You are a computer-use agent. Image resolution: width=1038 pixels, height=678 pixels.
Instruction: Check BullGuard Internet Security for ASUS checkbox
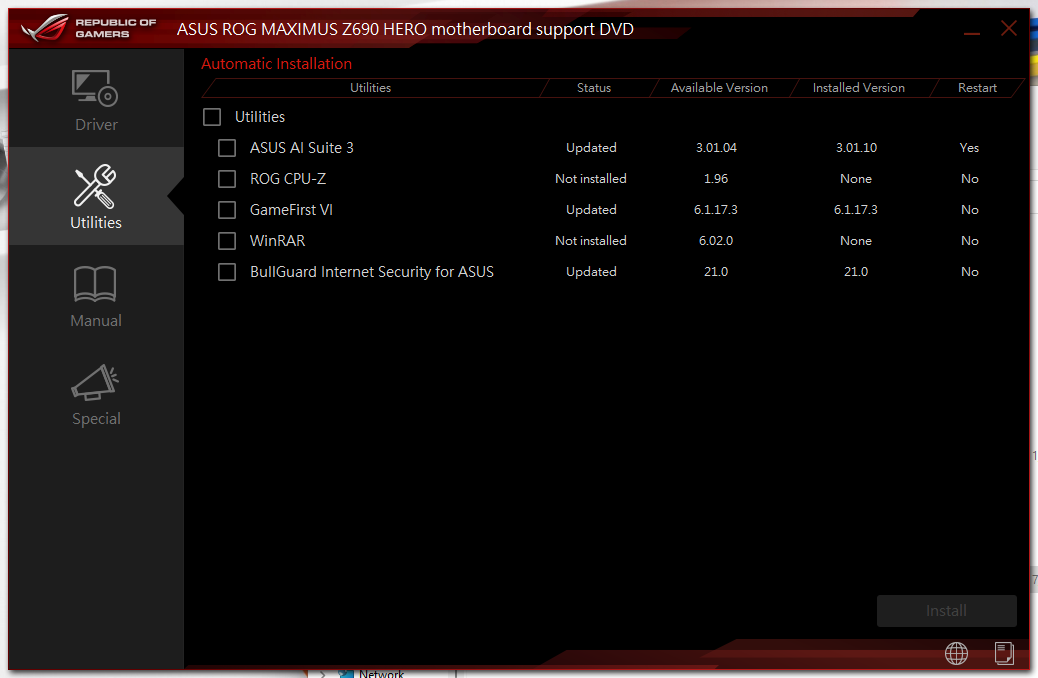227,272
